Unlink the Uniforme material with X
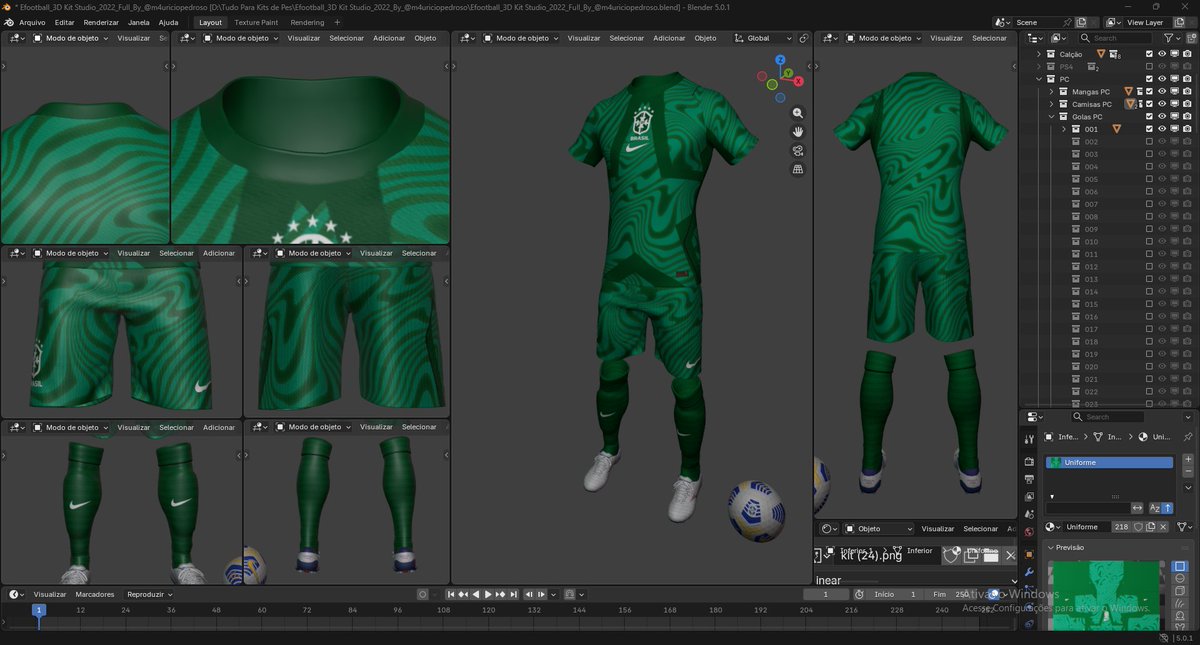Viewport: 1200px width, 645px height. [x=1163, y=527]
